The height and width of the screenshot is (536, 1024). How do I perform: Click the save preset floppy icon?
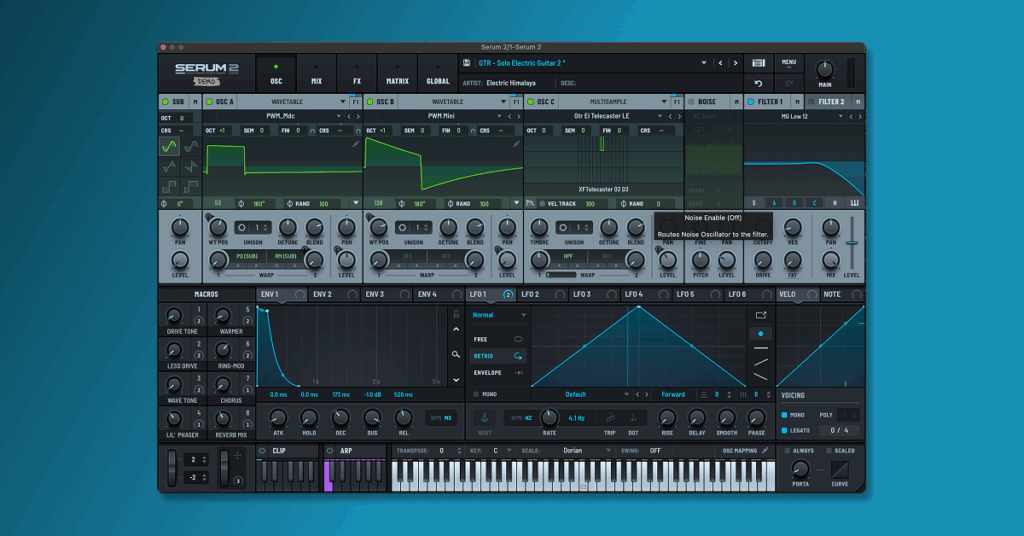click(x=466, y=63)
